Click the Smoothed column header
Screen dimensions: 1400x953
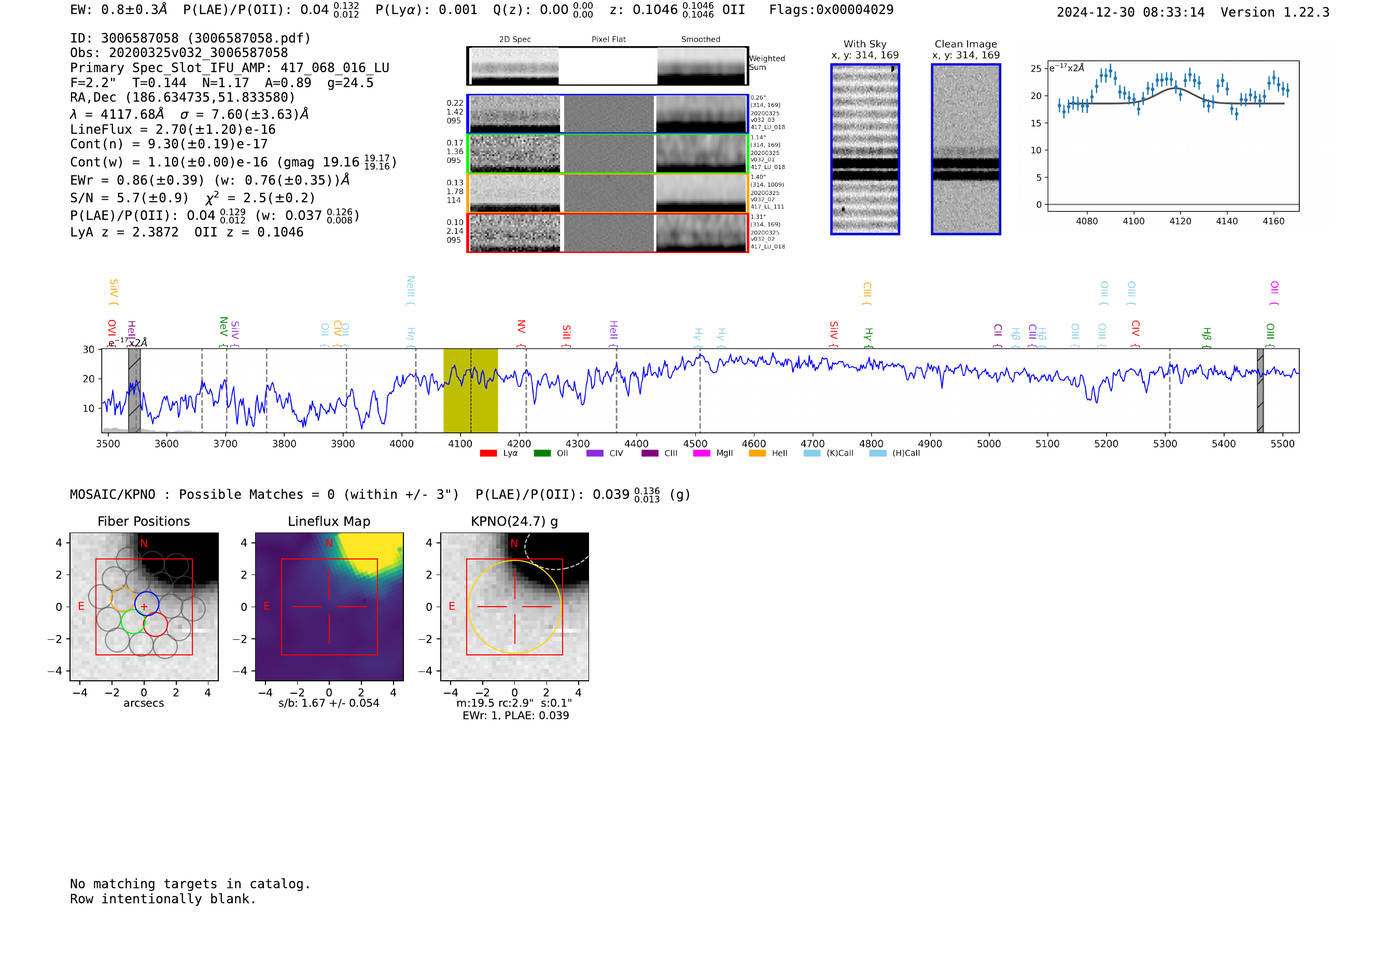point(701,39)
